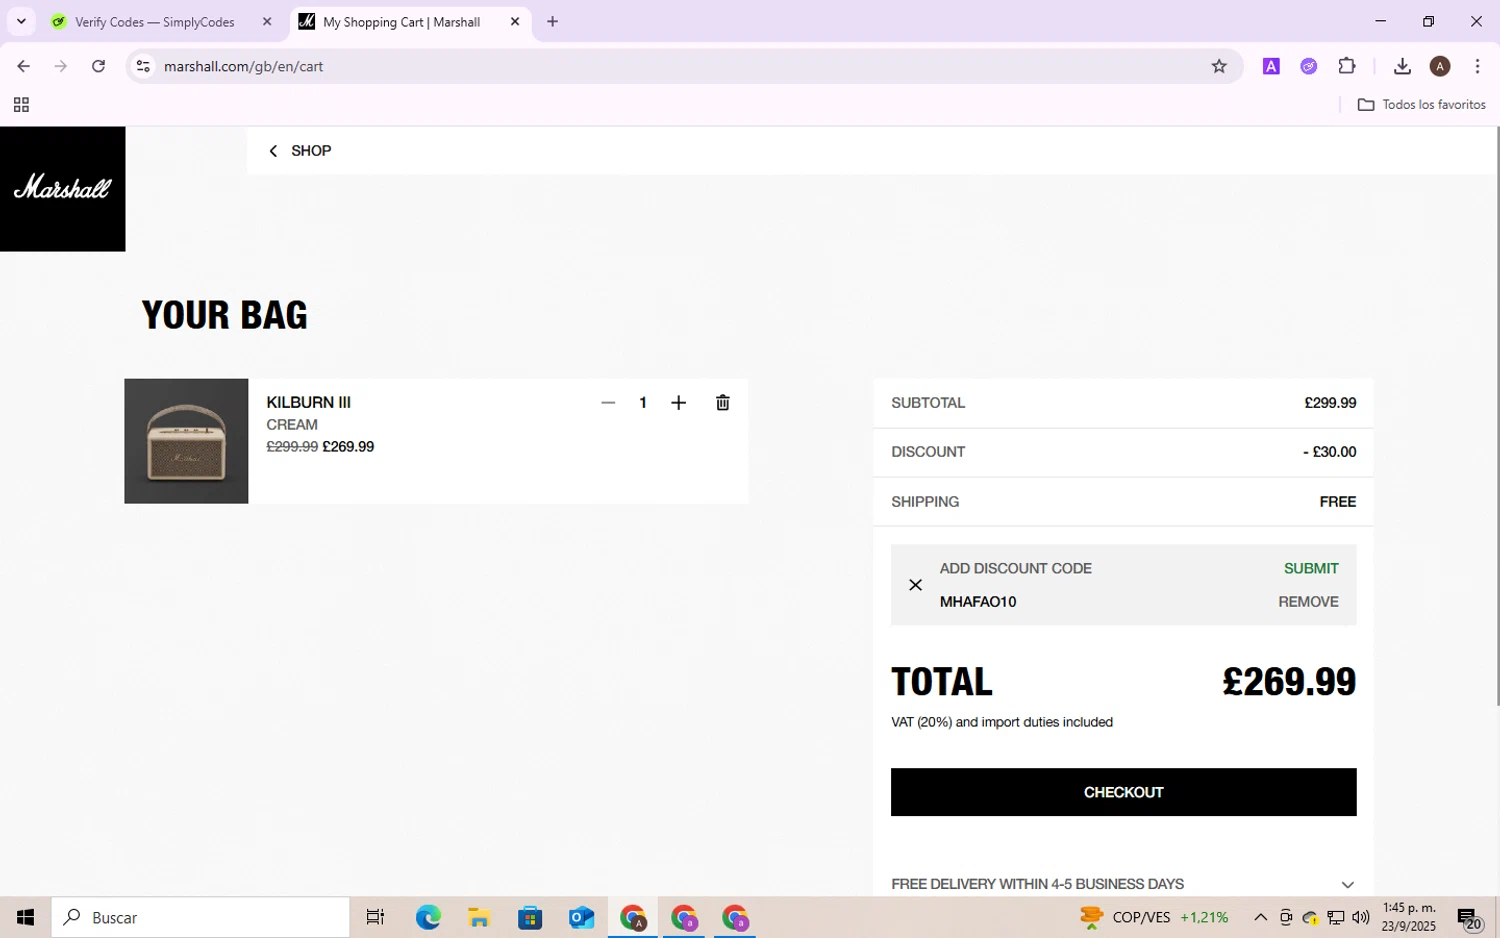Open the tab search dropdown
The width and height of the screenshot is (1500, 938).
coord(21,22)
